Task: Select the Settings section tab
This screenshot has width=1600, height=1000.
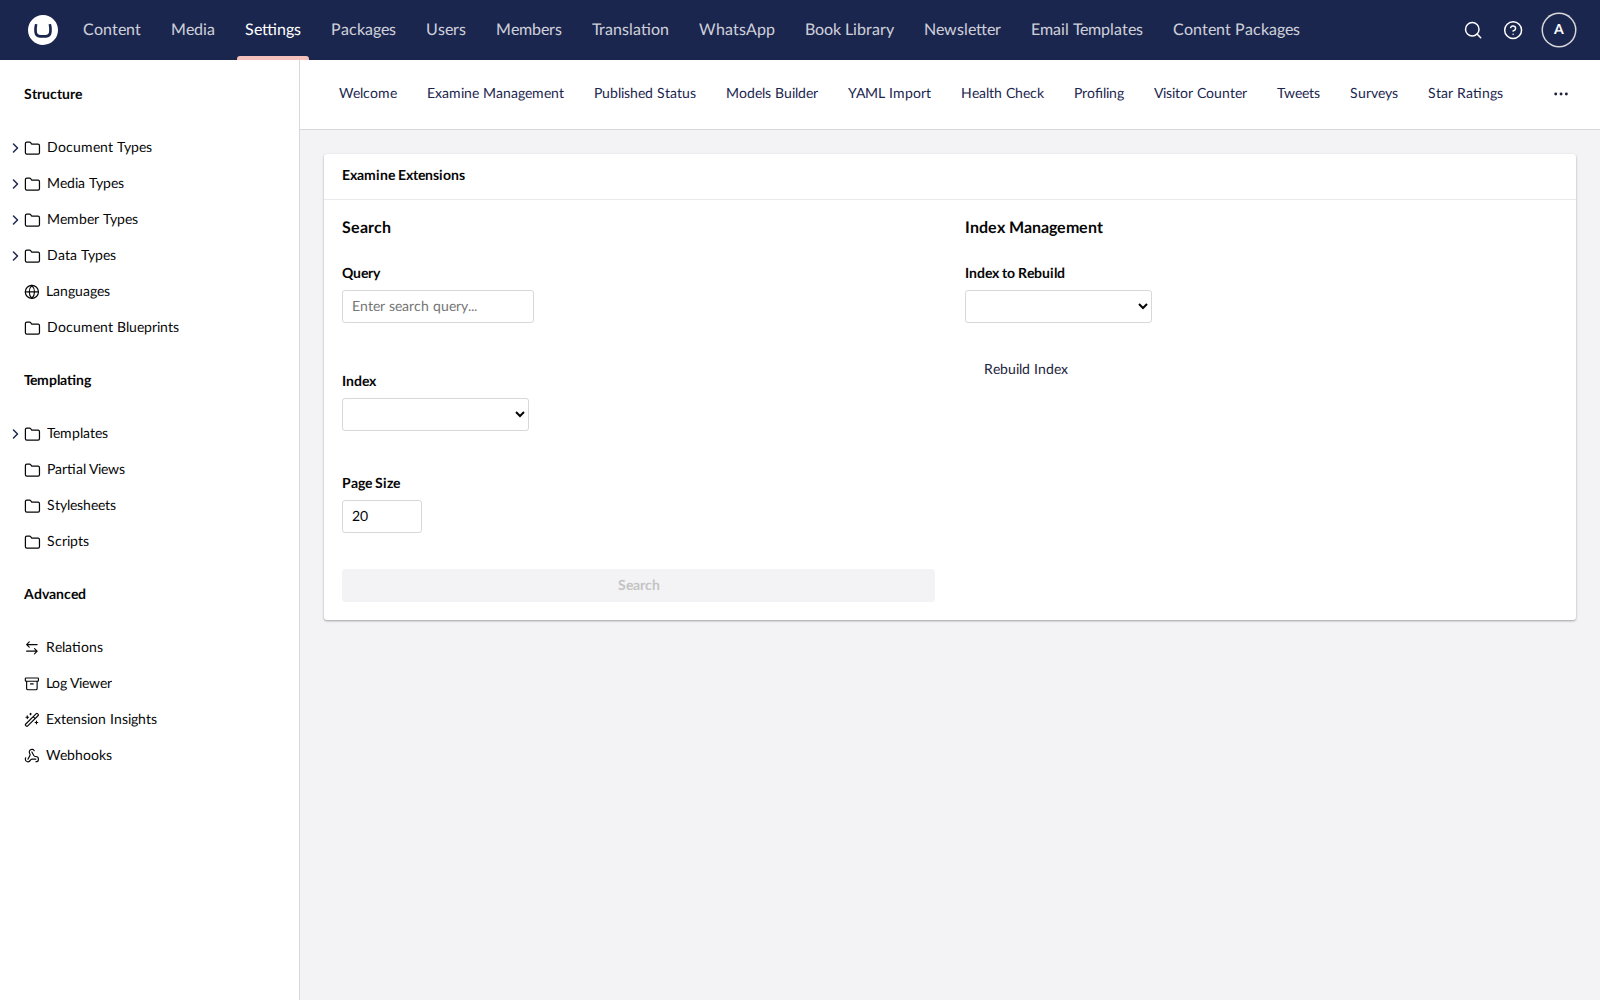Action: point(273,30)
